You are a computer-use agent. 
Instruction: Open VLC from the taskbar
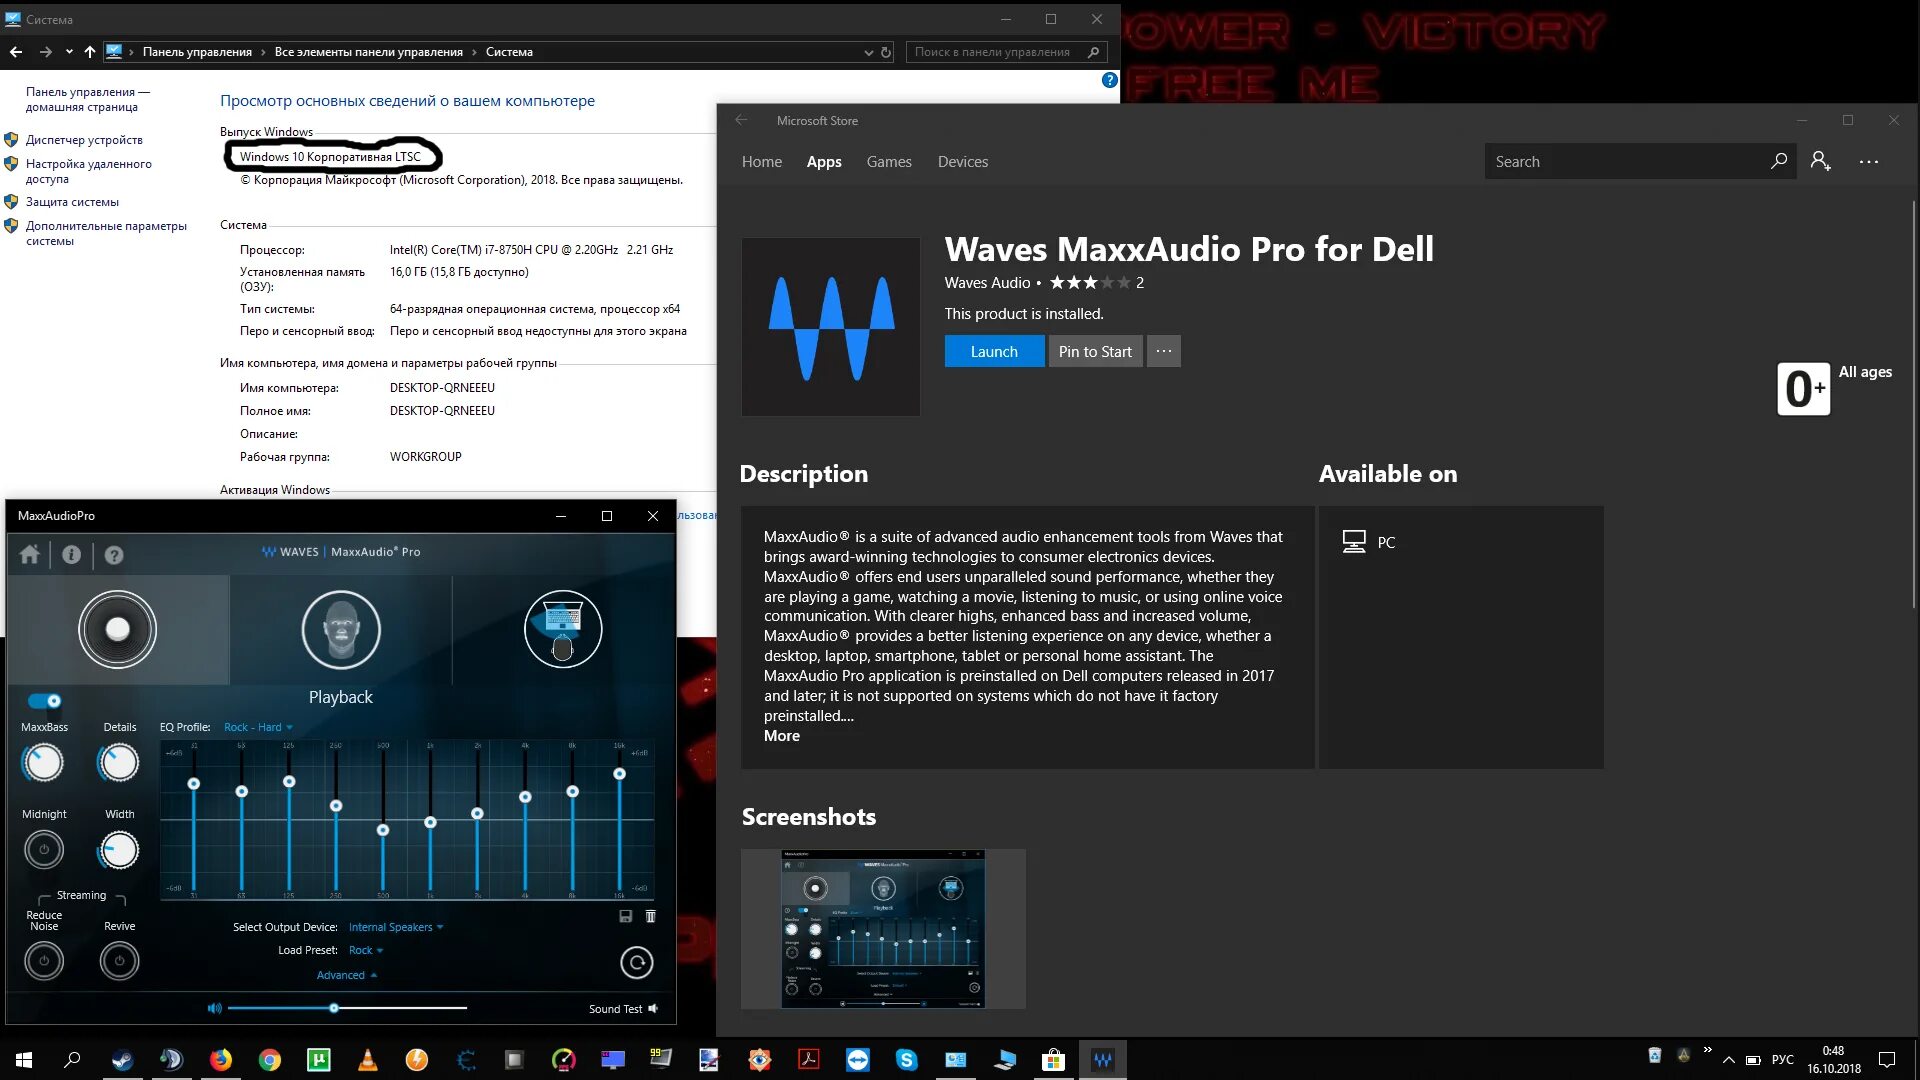pos(367,1060)
